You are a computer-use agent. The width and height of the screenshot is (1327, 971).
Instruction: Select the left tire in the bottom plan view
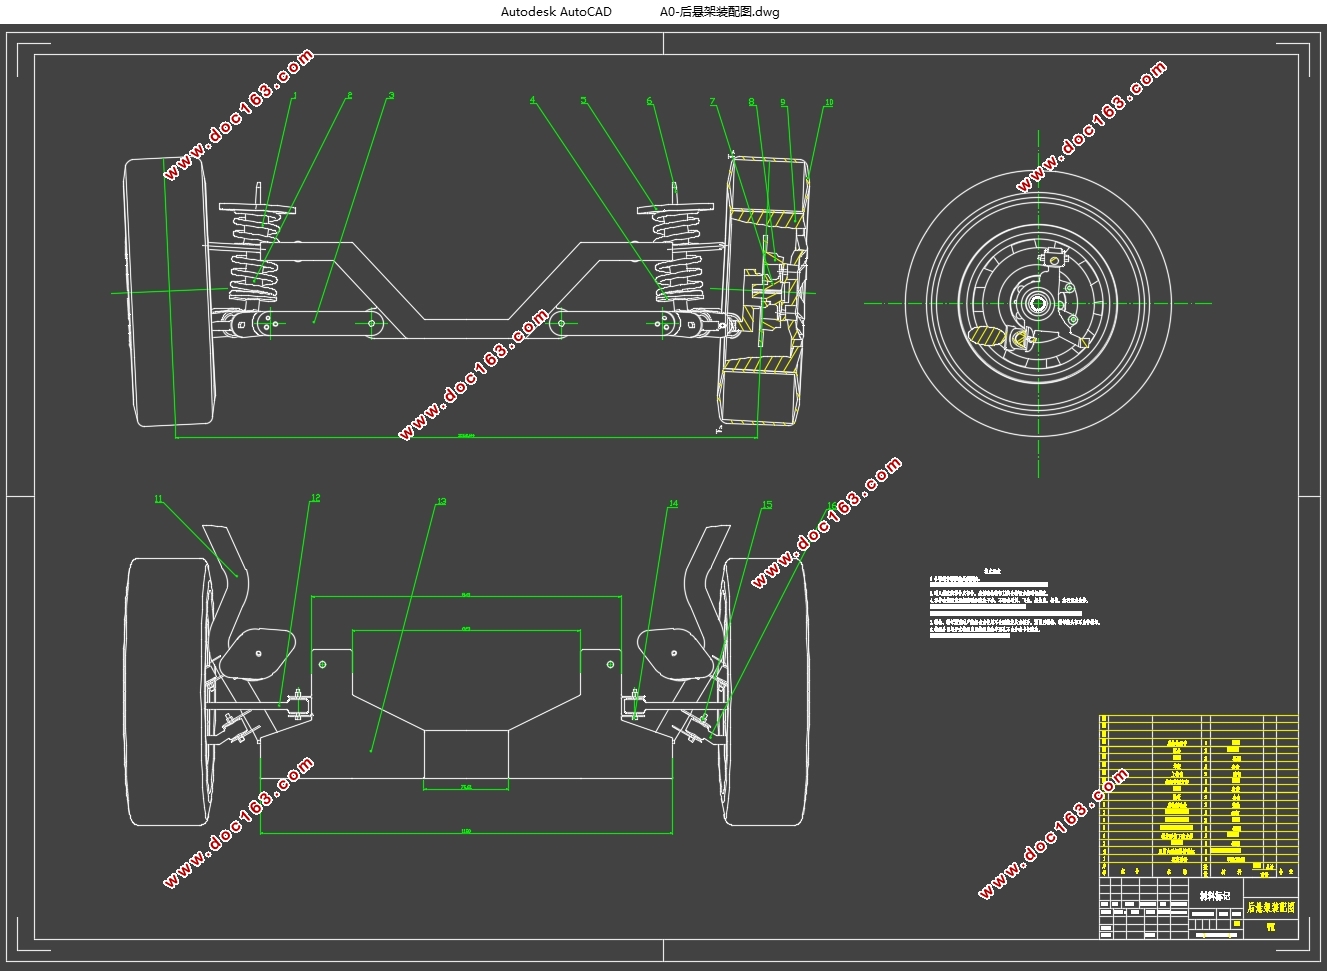(x=171, y=692)
